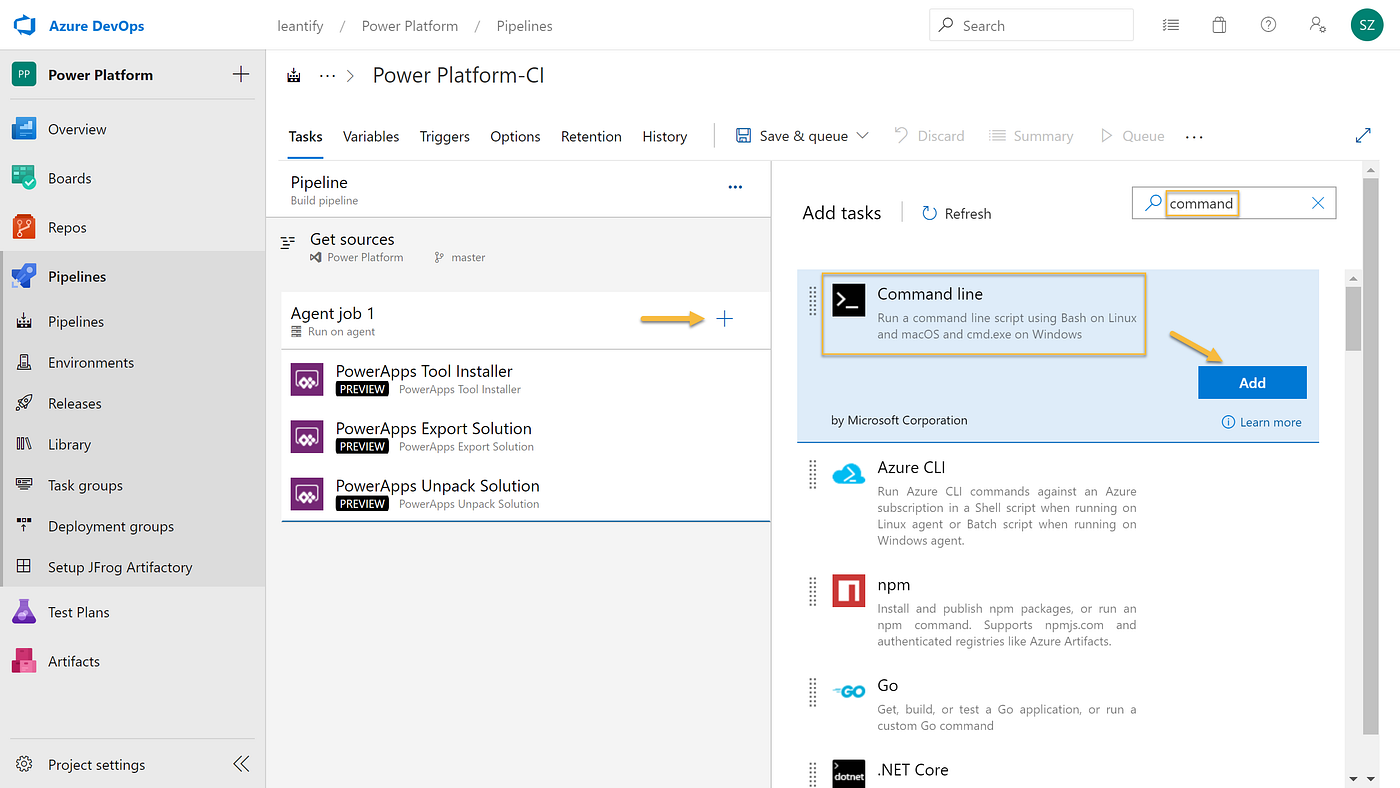Viewport: 1400px width, 788px height.
Task: Select PowerApps Unpack Solution task
Action: [x=526, y=494]
